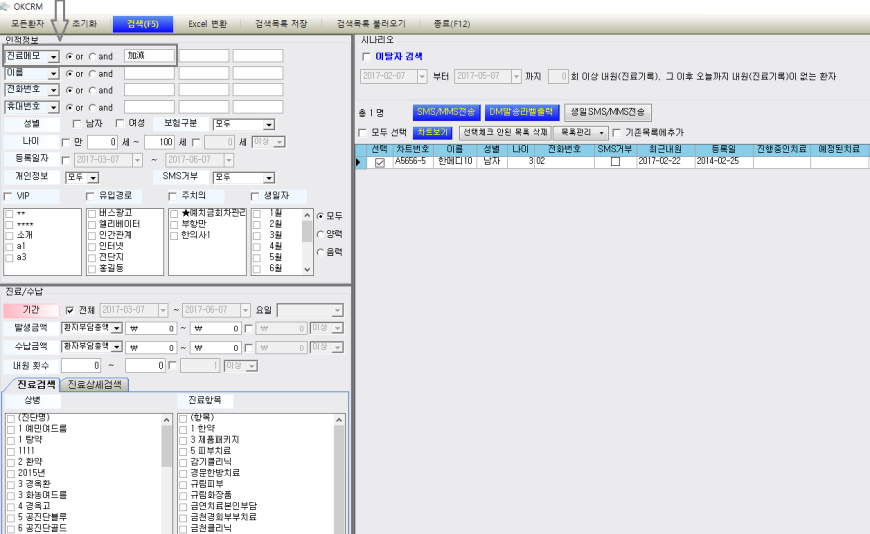Image resolution: width=870 pixels, height=534 pixels.
Task: Check 부항만 in 주치의 list
Action: tap(174, 224)
